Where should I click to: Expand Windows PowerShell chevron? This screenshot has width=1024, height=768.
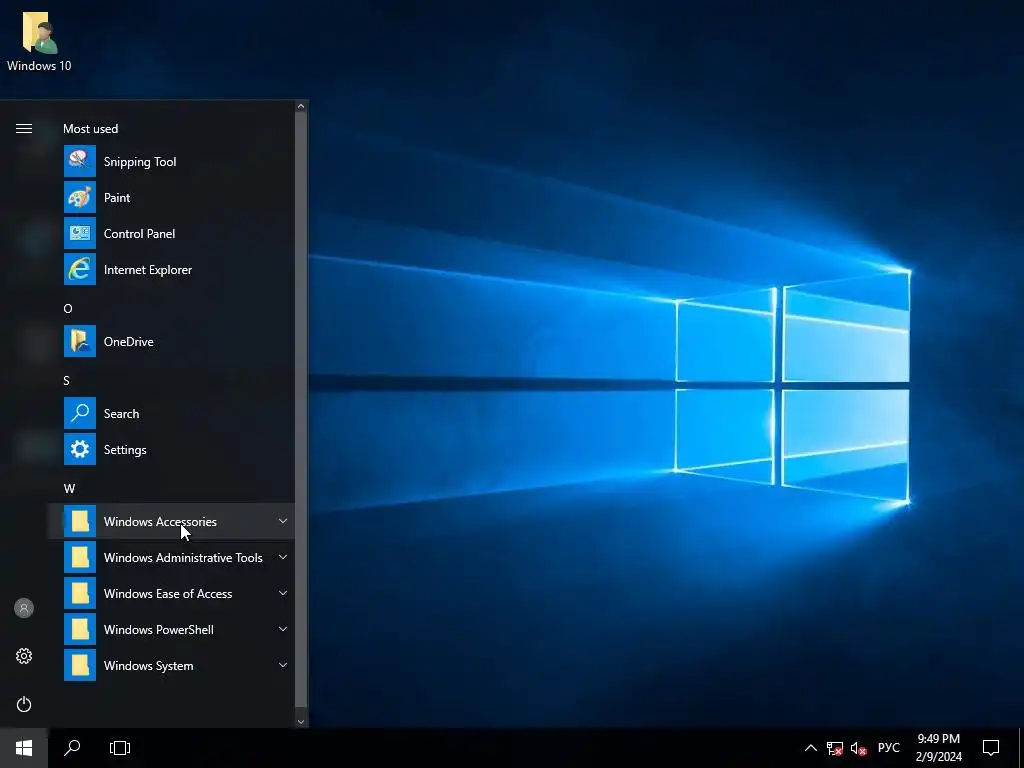[283, 629]
